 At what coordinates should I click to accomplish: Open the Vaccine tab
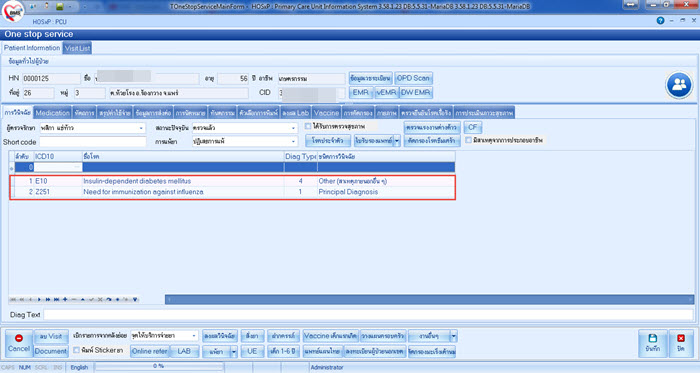click(x=326, y=113)
